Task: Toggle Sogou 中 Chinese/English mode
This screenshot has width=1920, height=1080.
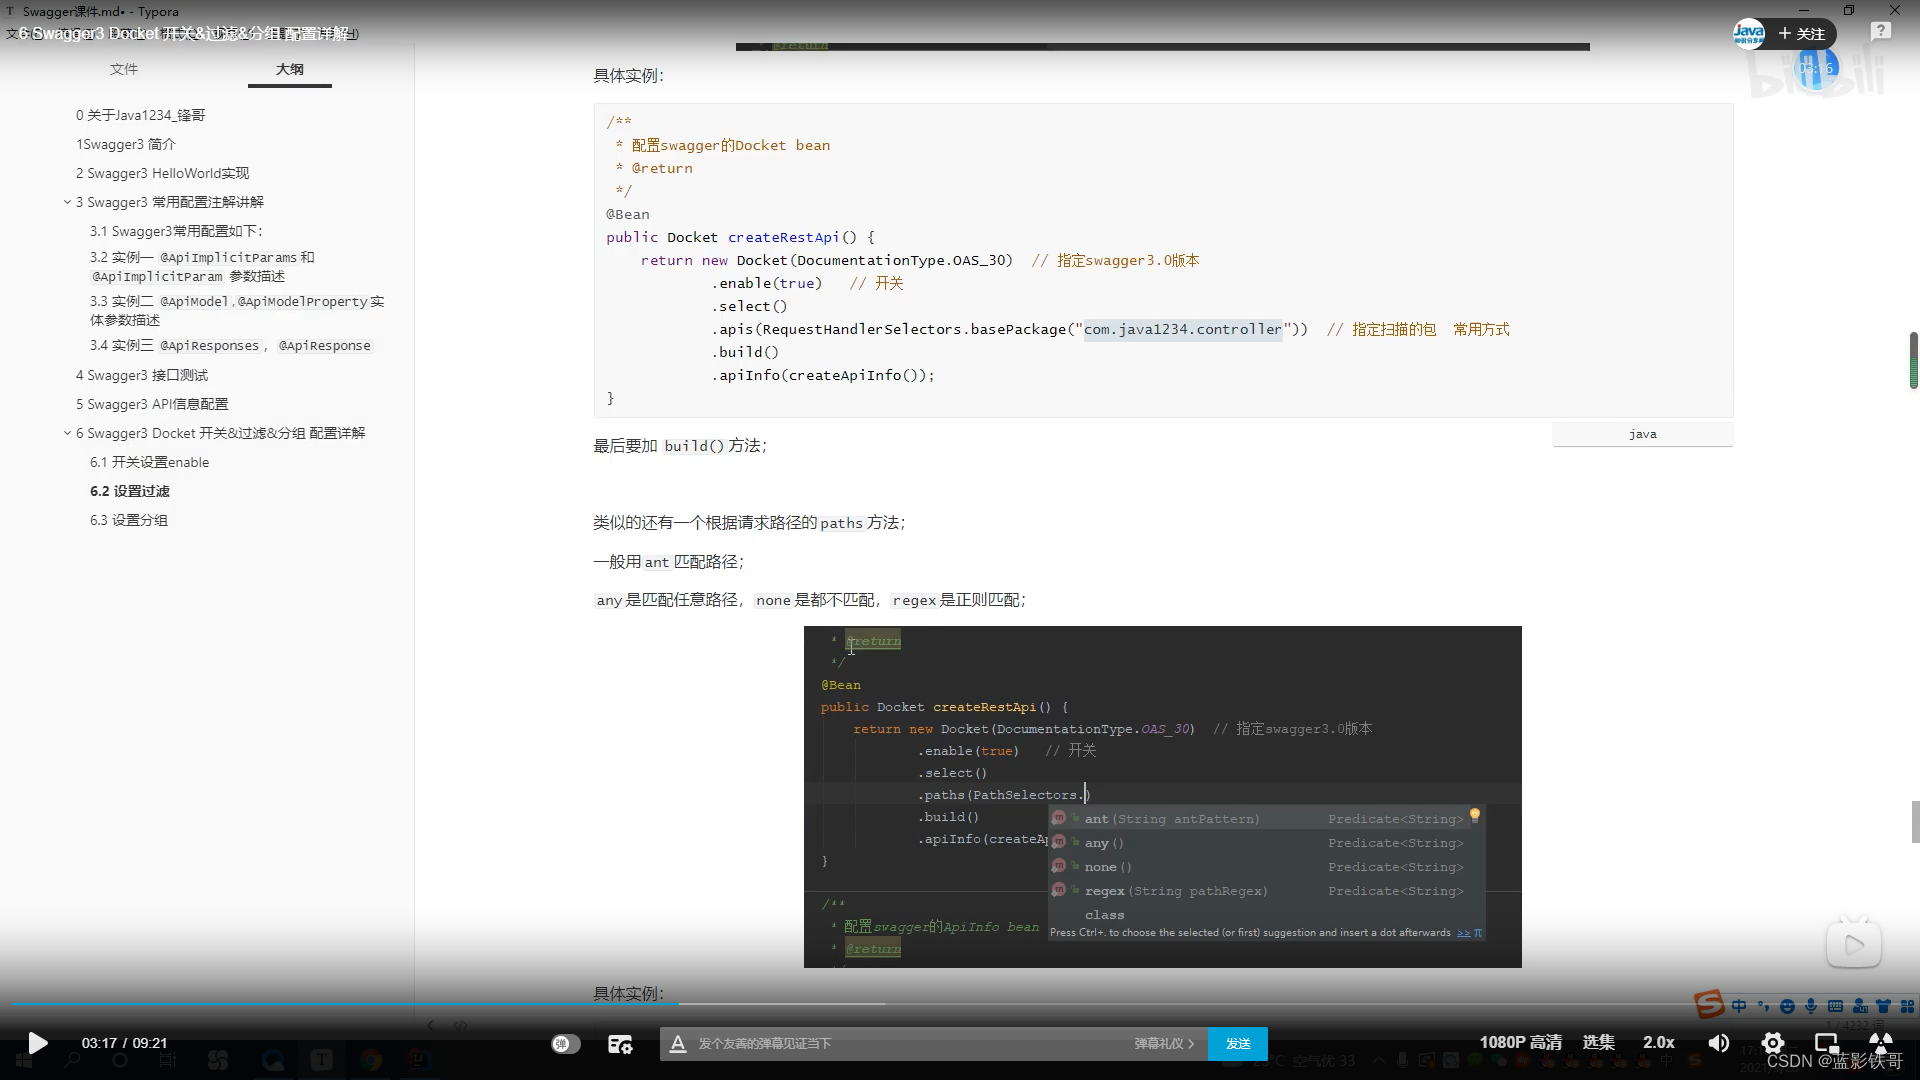Action: pyautogui.click(x=1739, y=1006)
